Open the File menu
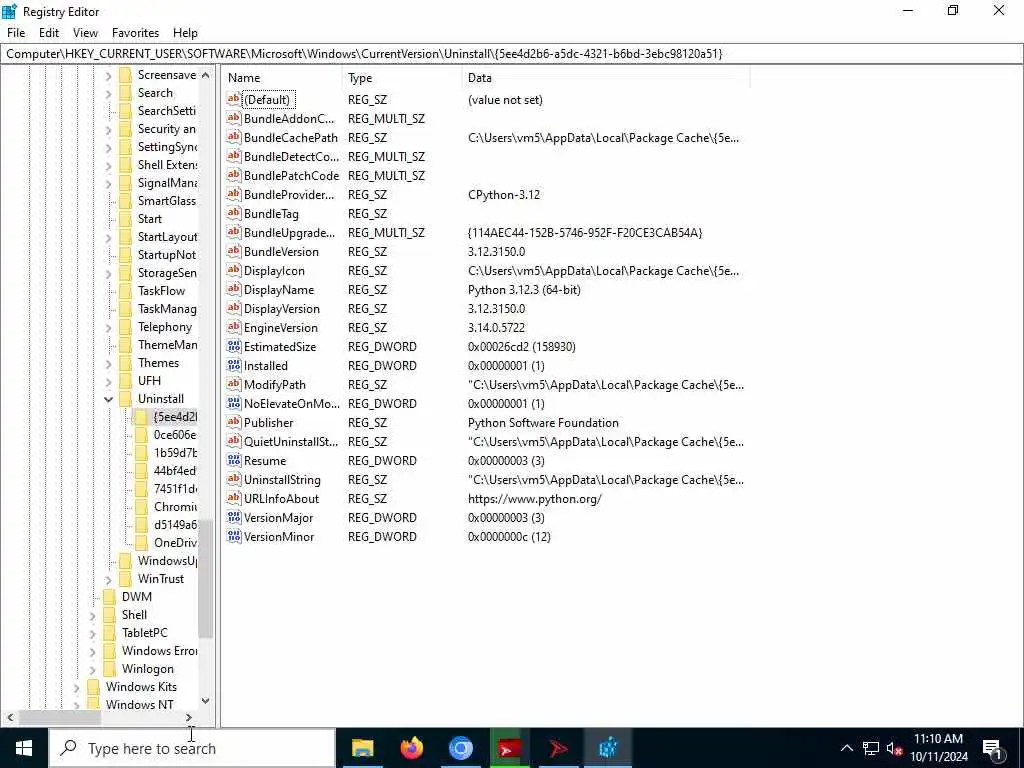The width and height of the screenshot is (1024, 768). [16, 33]
